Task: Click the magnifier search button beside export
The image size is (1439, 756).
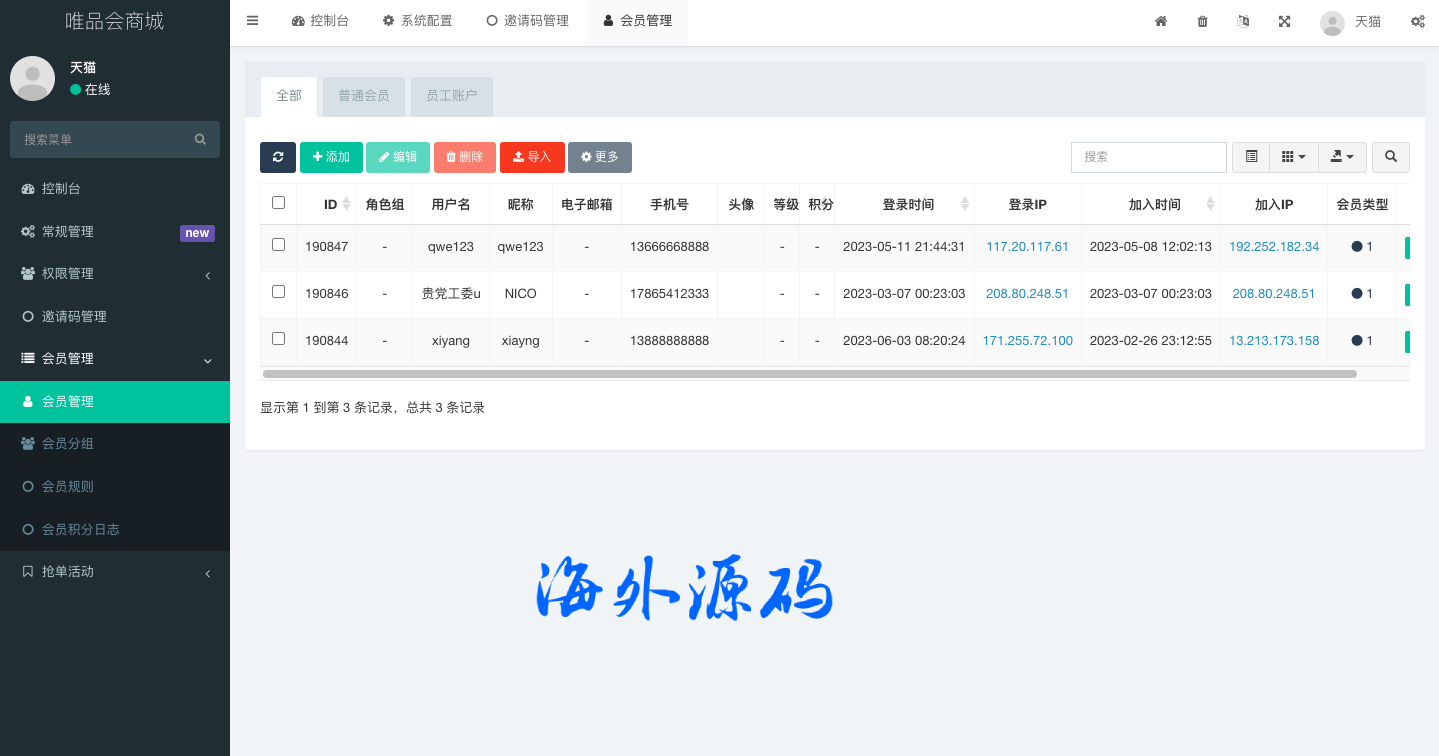Action: pos(1390,157)
